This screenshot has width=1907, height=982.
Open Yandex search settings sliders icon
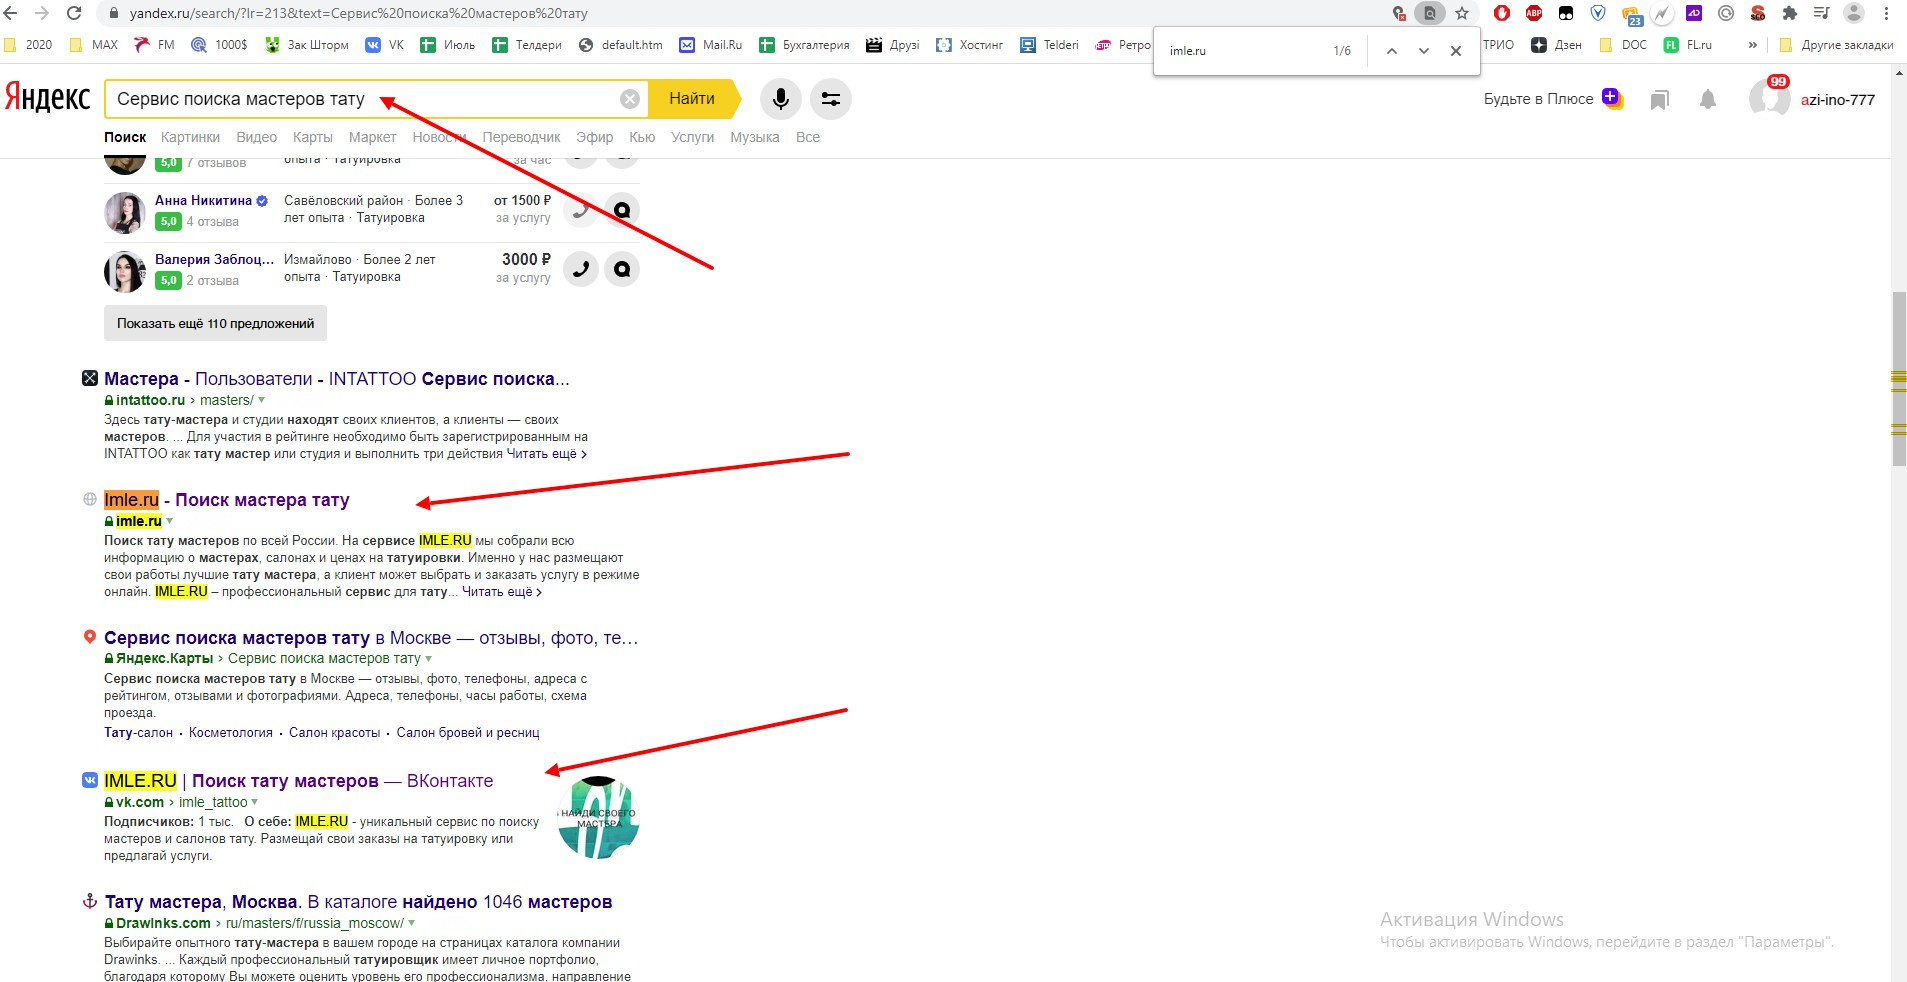click(x=831, y=99)
